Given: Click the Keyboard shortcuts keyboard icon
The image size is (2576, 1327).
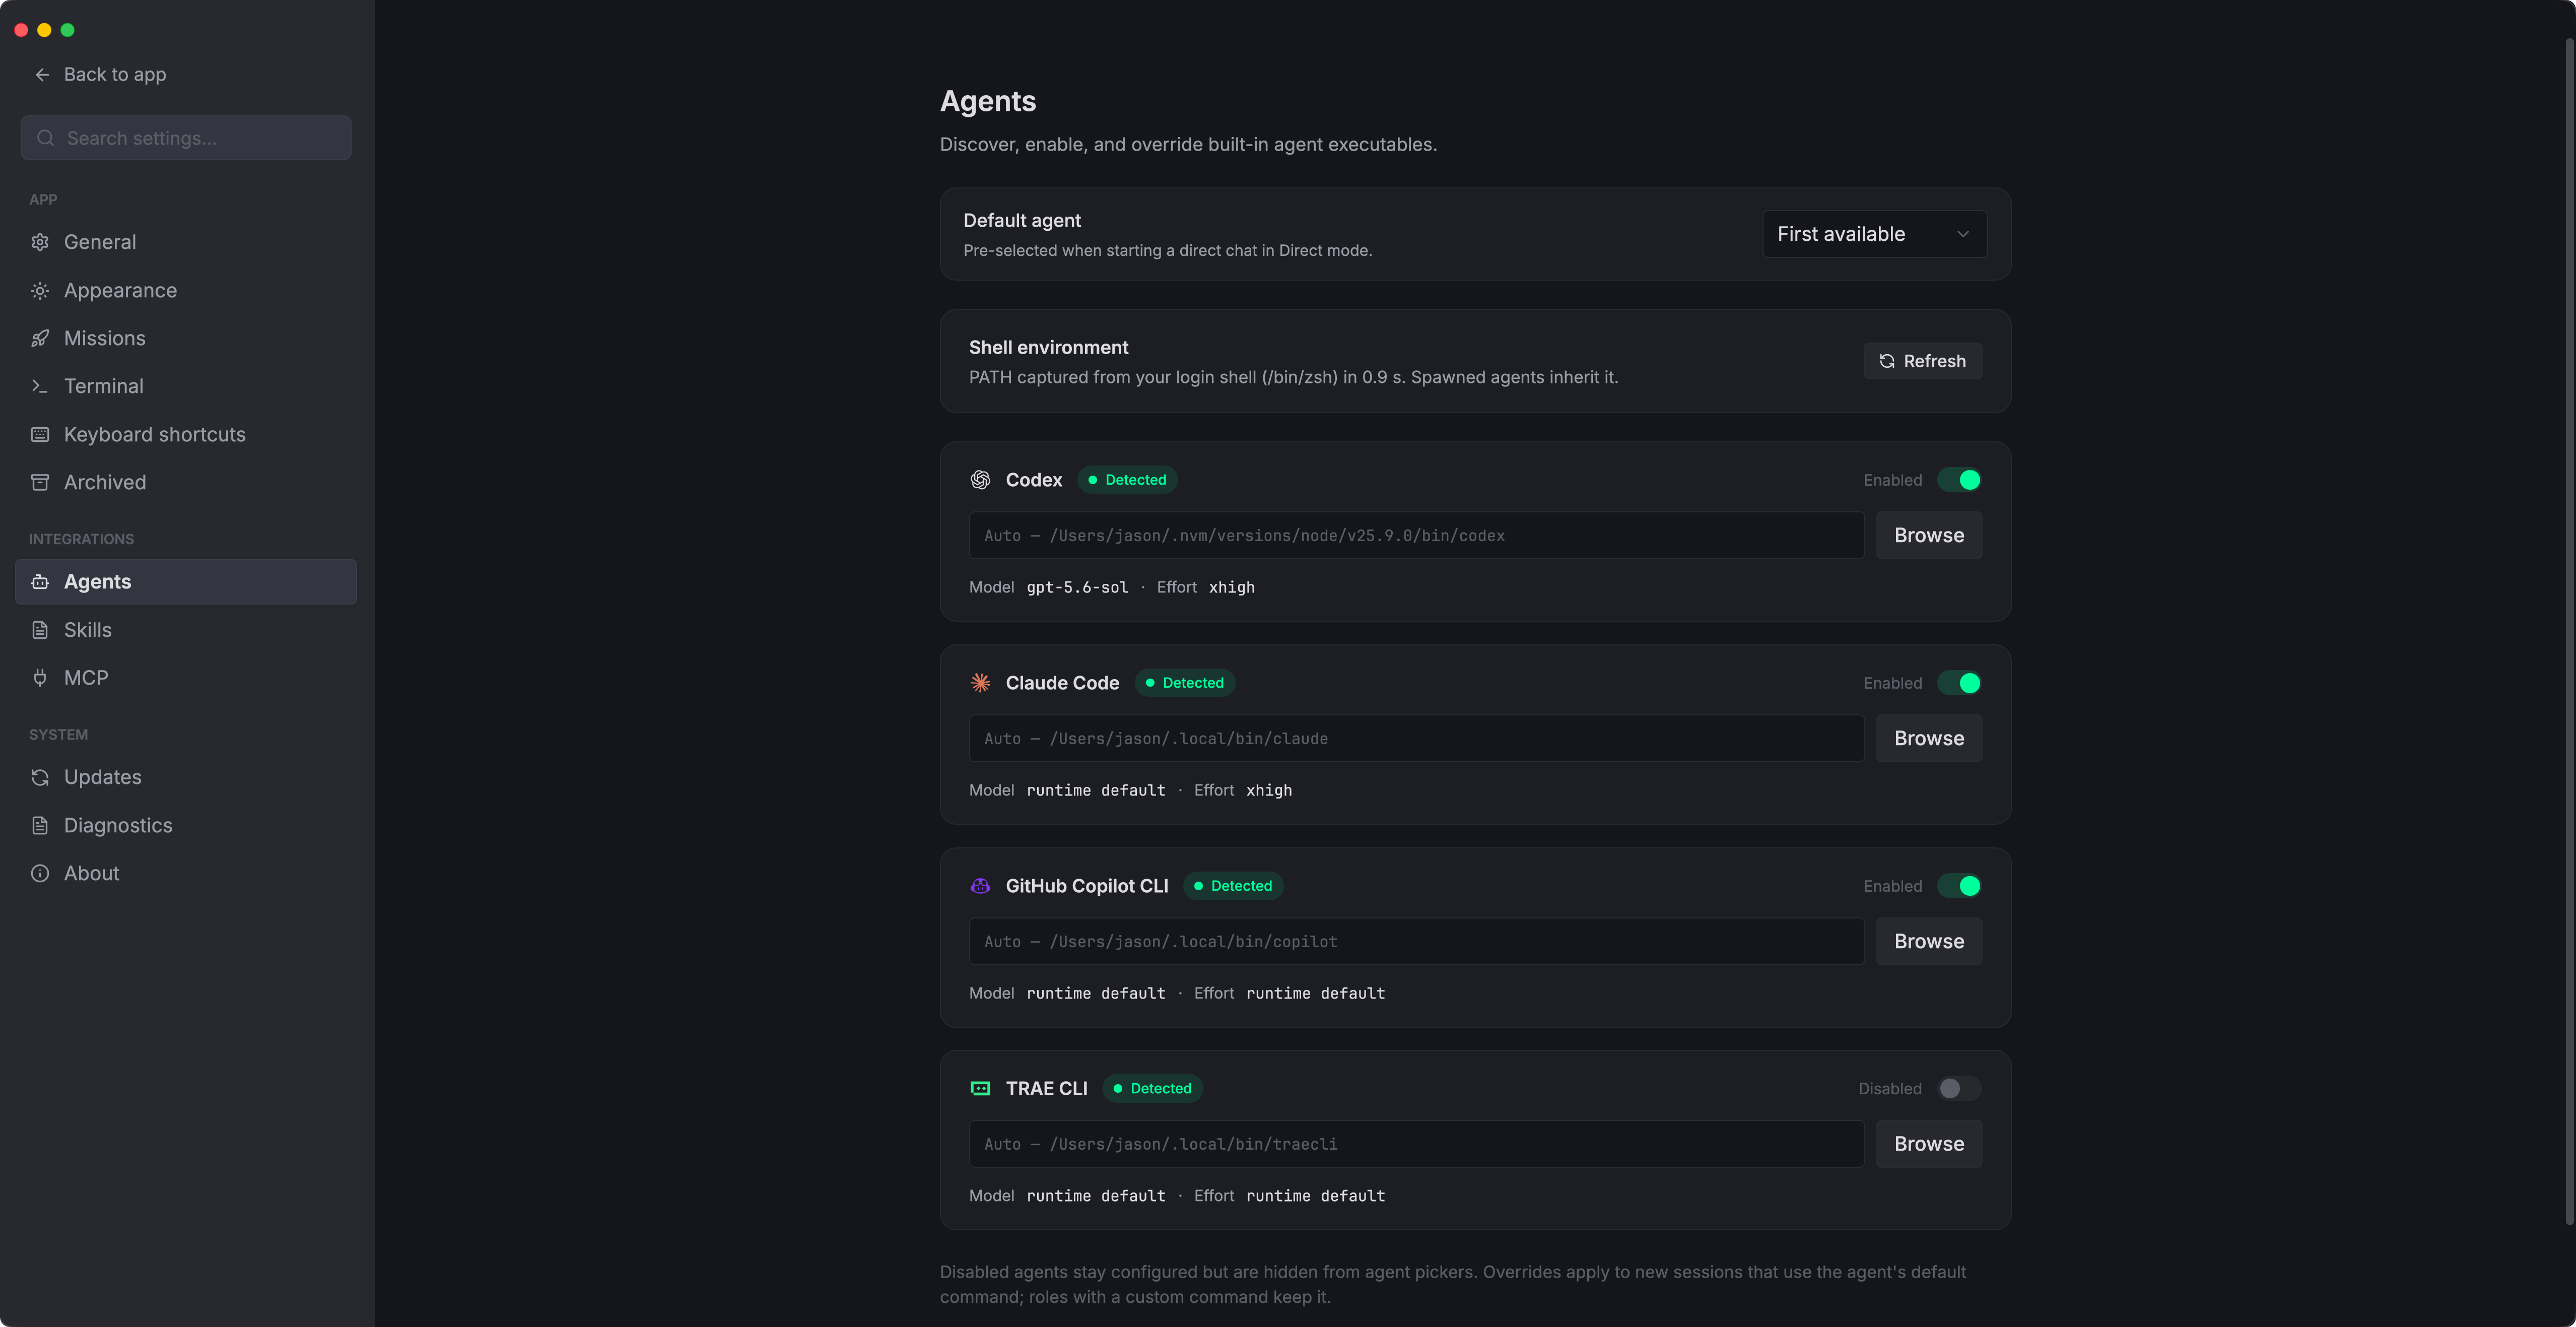Looking at the screenshot, I should (40, 434).
